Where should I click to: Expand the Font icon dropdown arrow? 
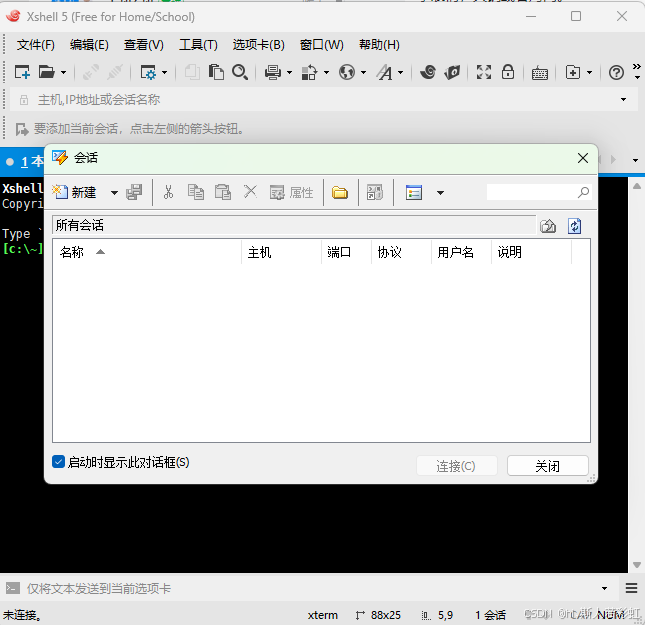click(x=400, y=73)
